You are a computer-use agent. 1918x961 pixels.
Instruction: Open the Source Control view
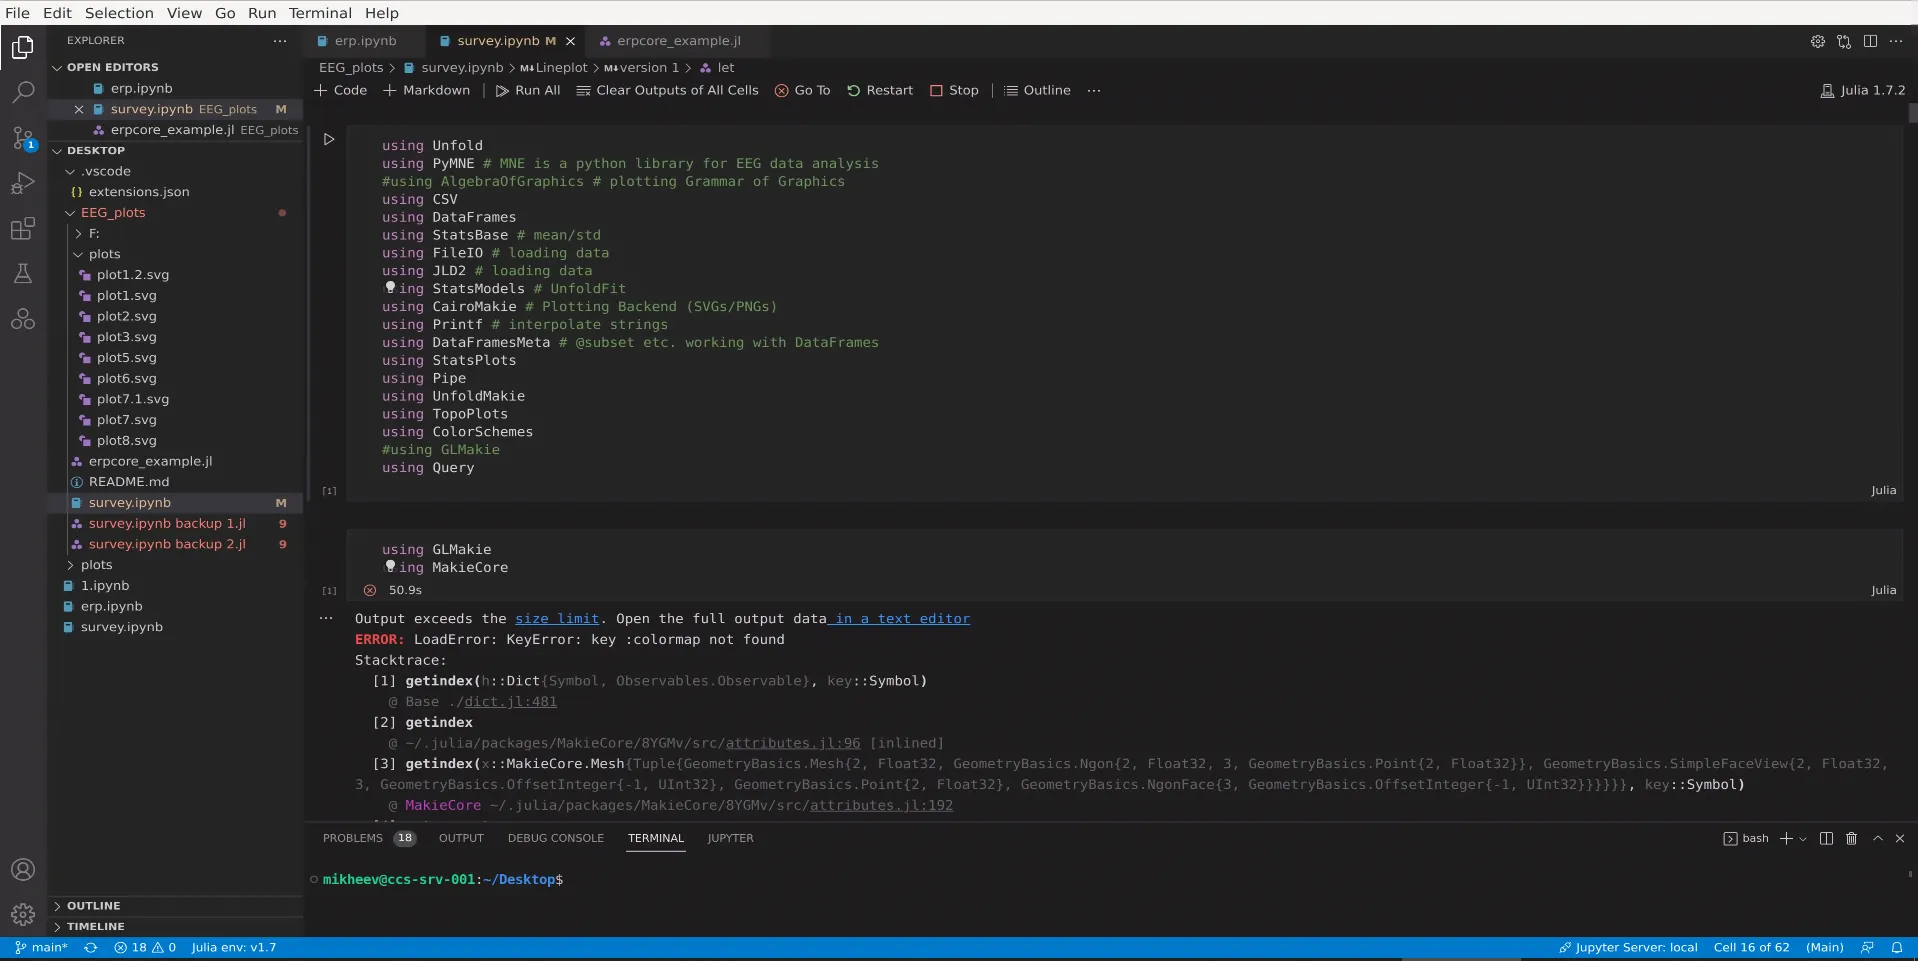[23, 138]
